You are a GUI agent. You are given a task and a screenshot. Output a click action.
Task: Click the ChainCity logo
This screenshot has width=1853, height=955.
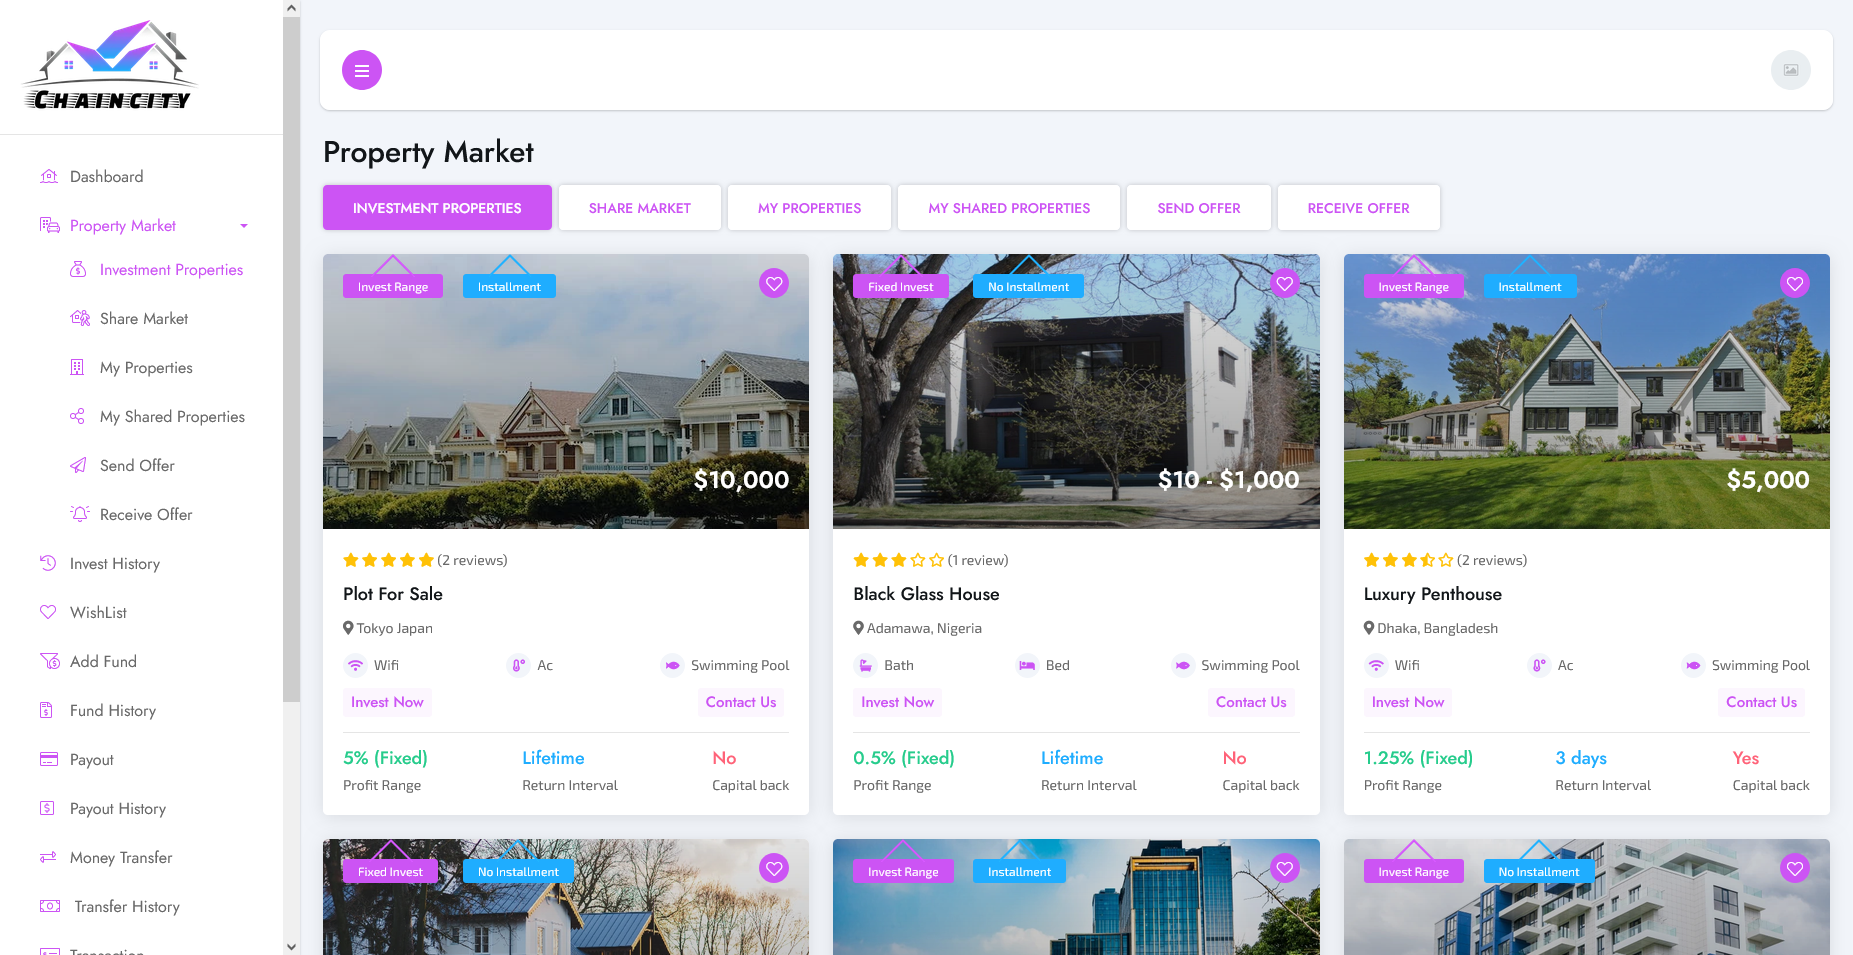point(110,66)
